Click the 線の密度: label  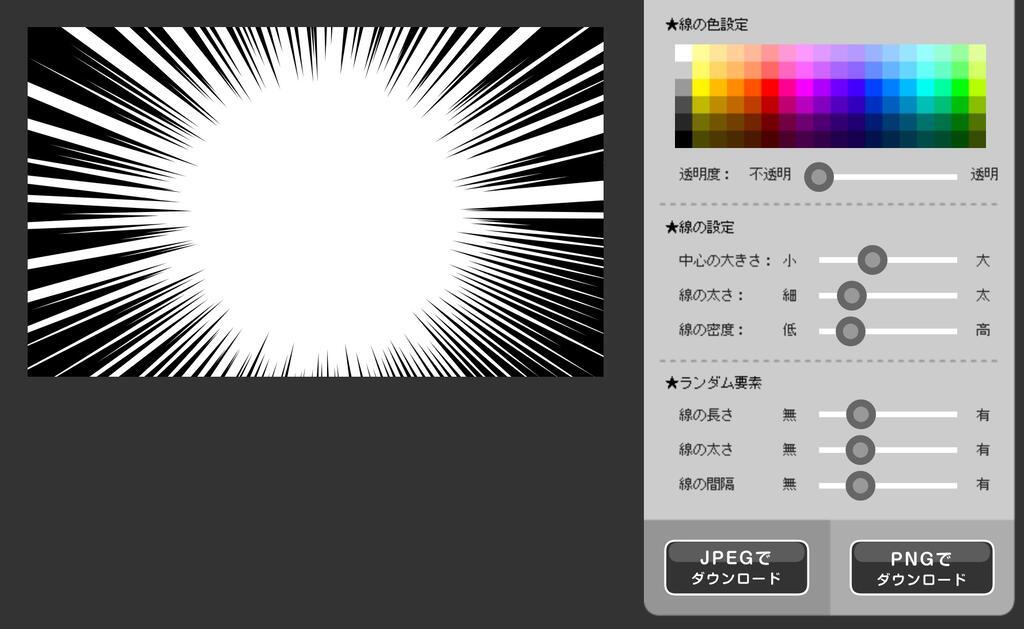coord(711,330)
